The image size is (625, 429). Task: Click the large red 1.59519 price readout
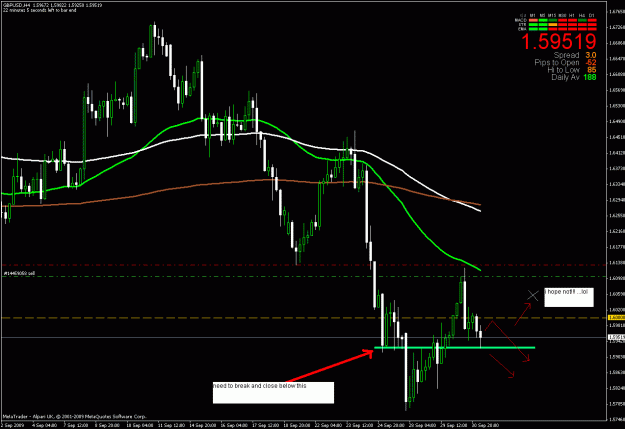tap(558, 42)
